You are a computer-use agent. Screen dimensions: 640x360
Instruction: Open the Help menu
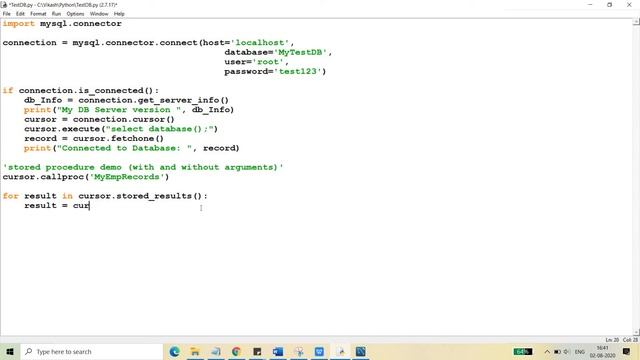(x=119, y=14)
